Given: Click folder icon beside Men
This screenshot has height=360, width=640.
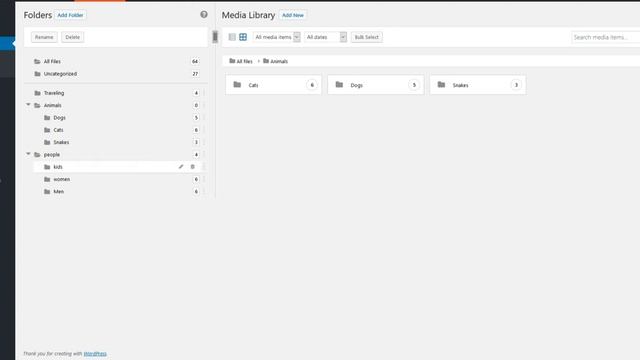Looking at the screenshot, I should [47, 191].
